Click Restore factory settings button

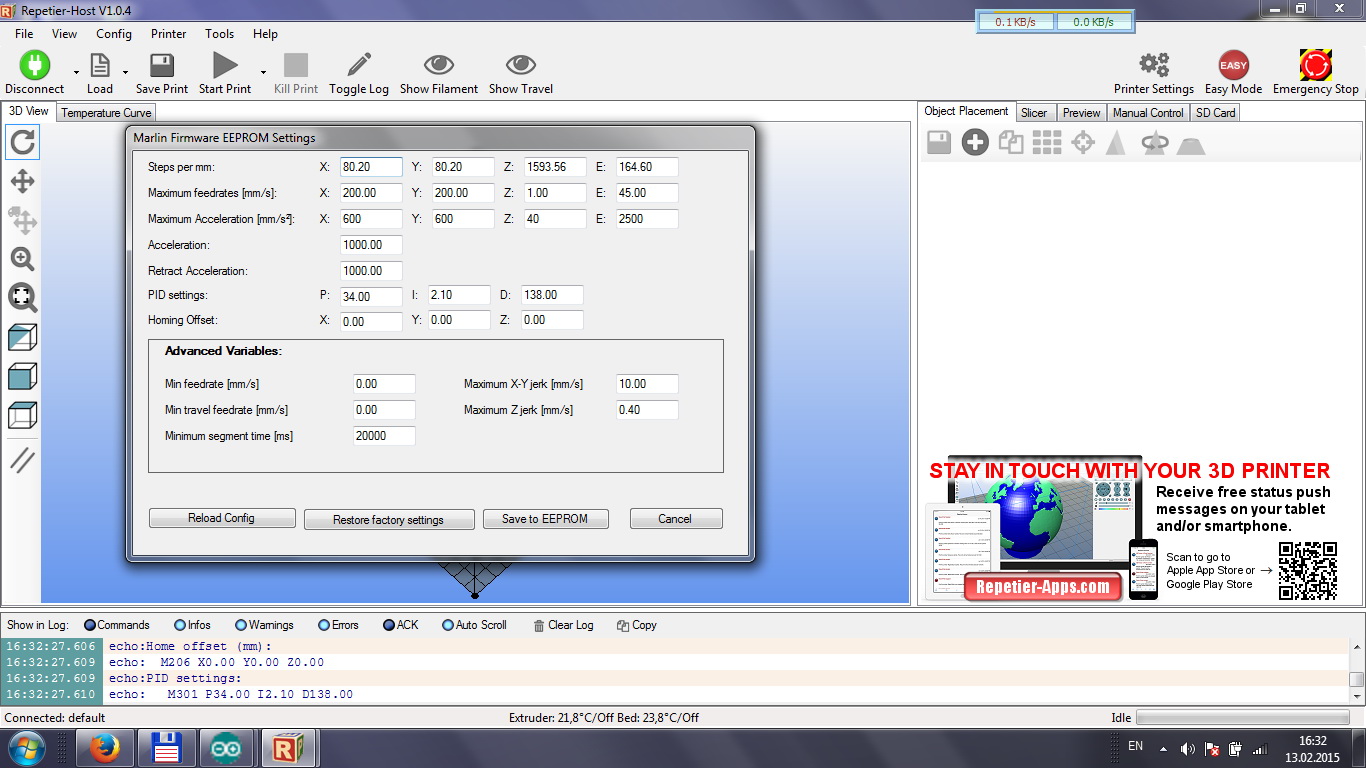click(x=388, y=520)
